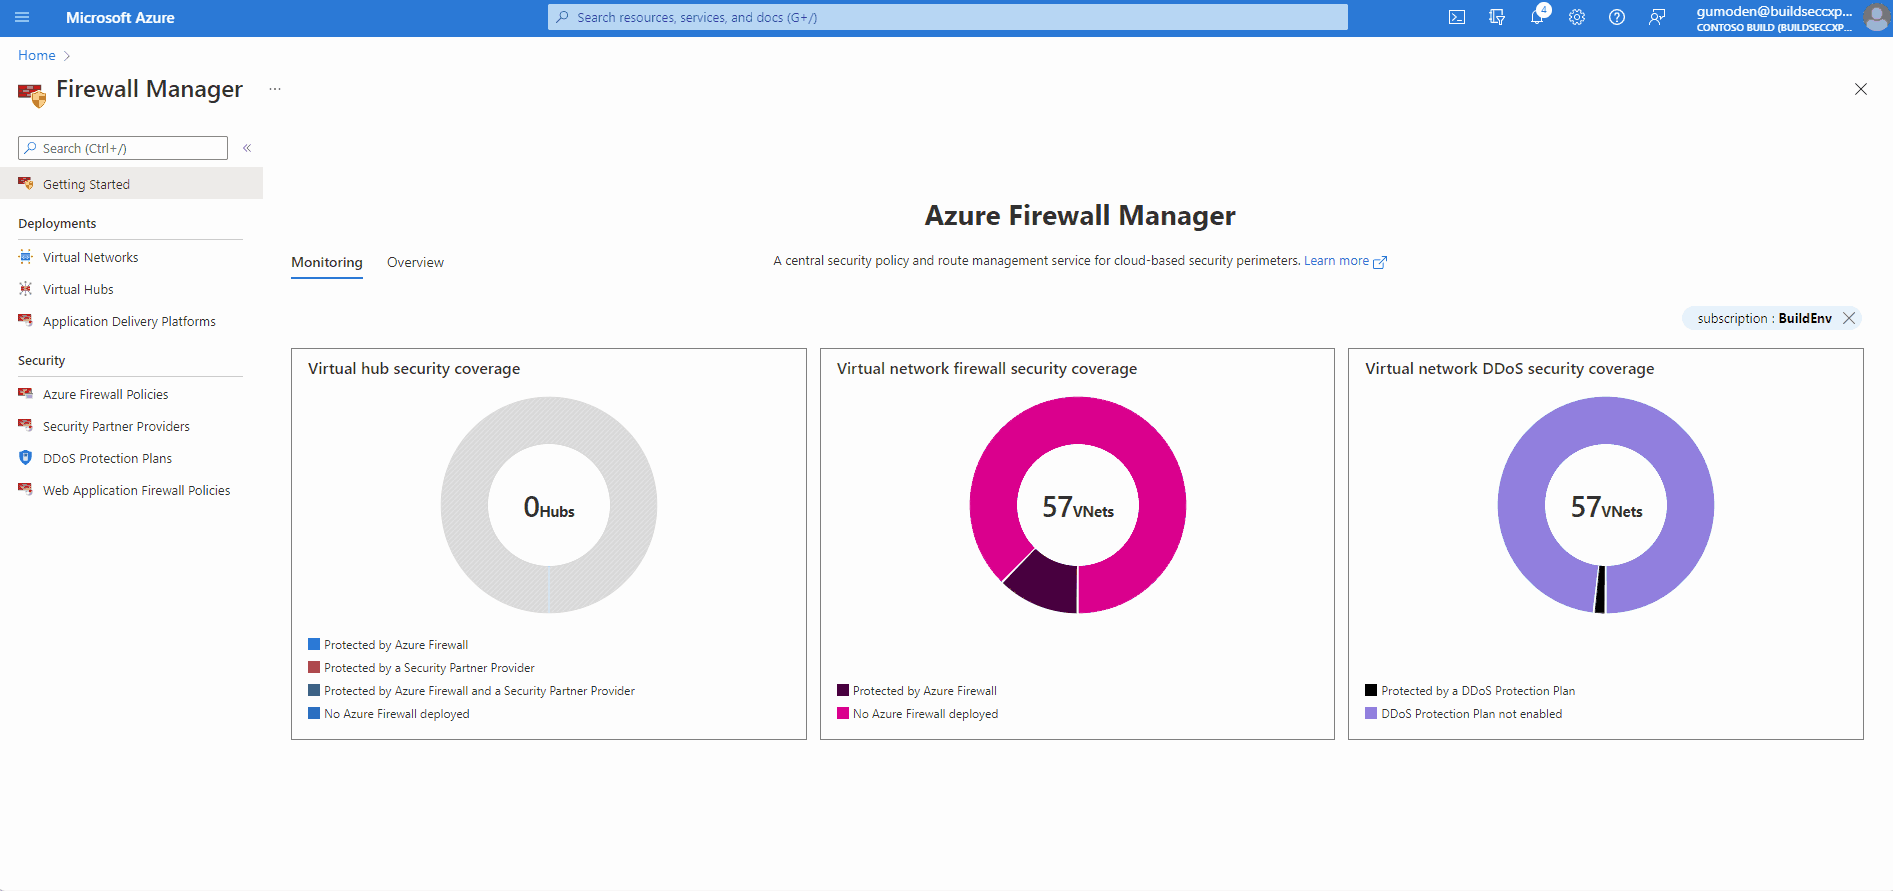Click the subscription BuildEnv filter pill

click(x=1764, y=318)
